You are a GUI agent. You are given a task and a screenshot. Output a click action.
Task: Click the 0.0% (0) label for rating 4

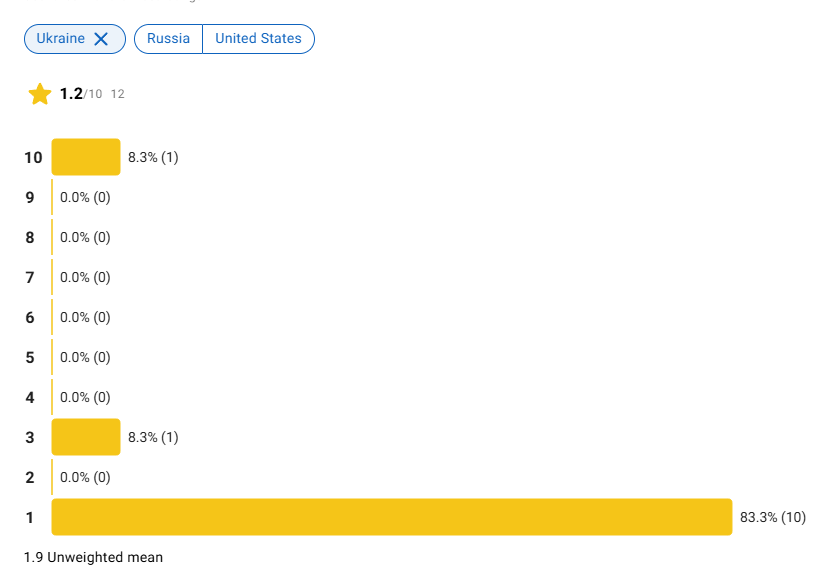(85, 397)
